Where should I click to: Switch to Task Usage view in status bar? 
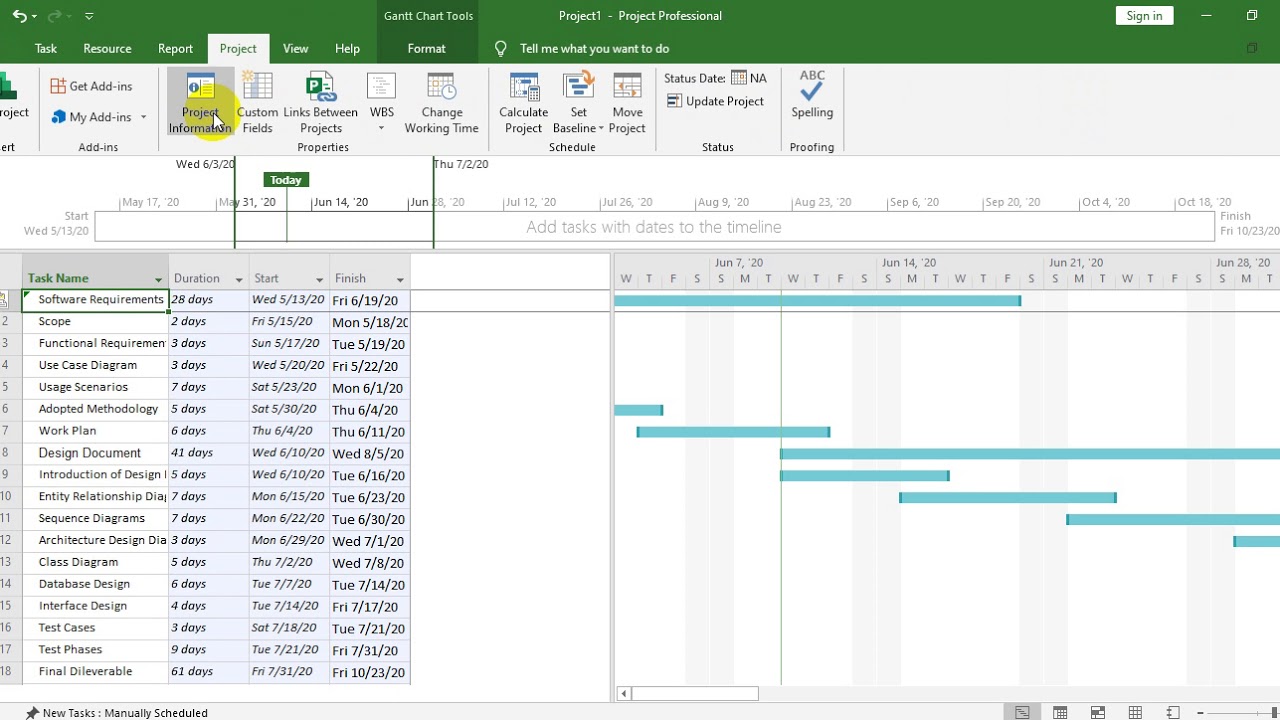[x=1060, y=713]
